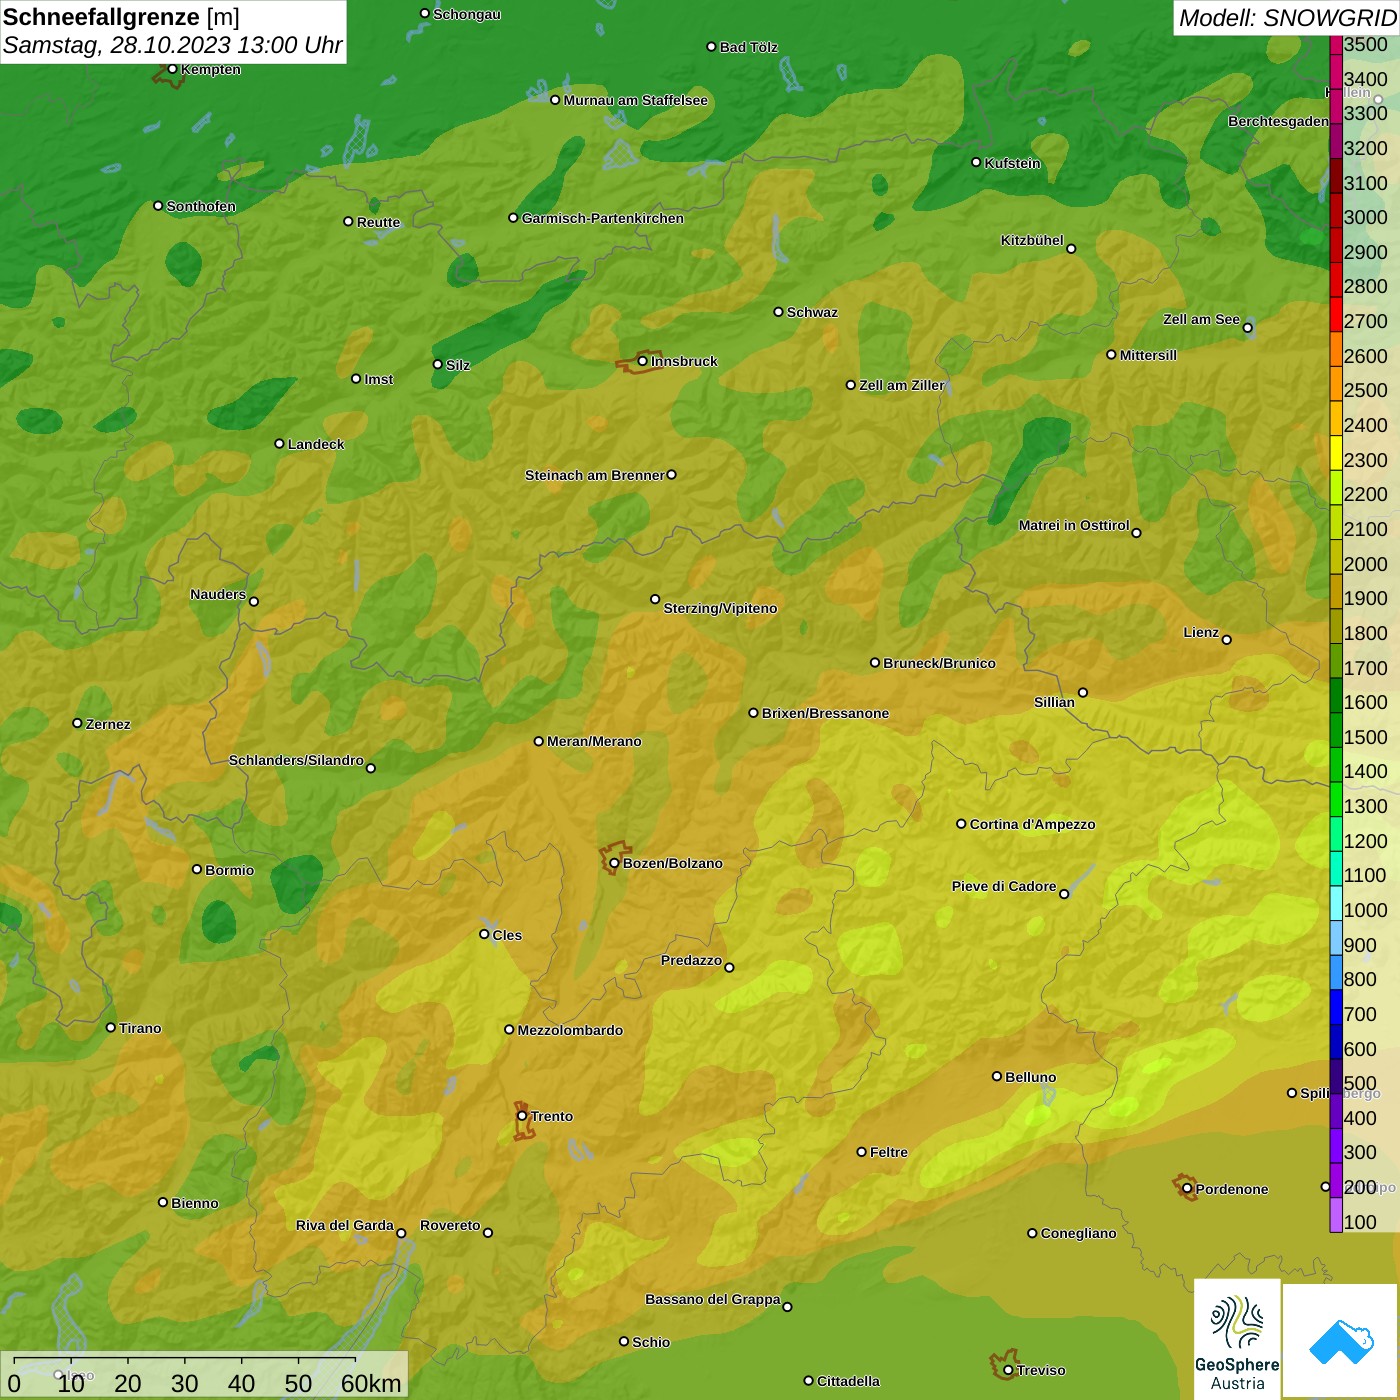Click the Kufstein marker dot
Image resolution: width=1400 pixels, height=1400 pixels.
(976, 162)
